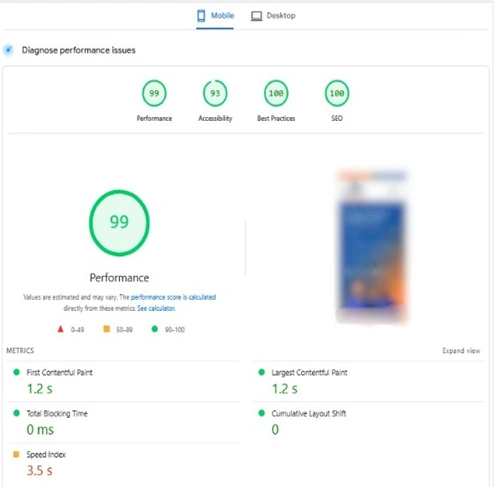Click the Diagnose performance issues icon
Image resolution: width=494 pixels, height=487 pixels.
[x=8, y=50]
